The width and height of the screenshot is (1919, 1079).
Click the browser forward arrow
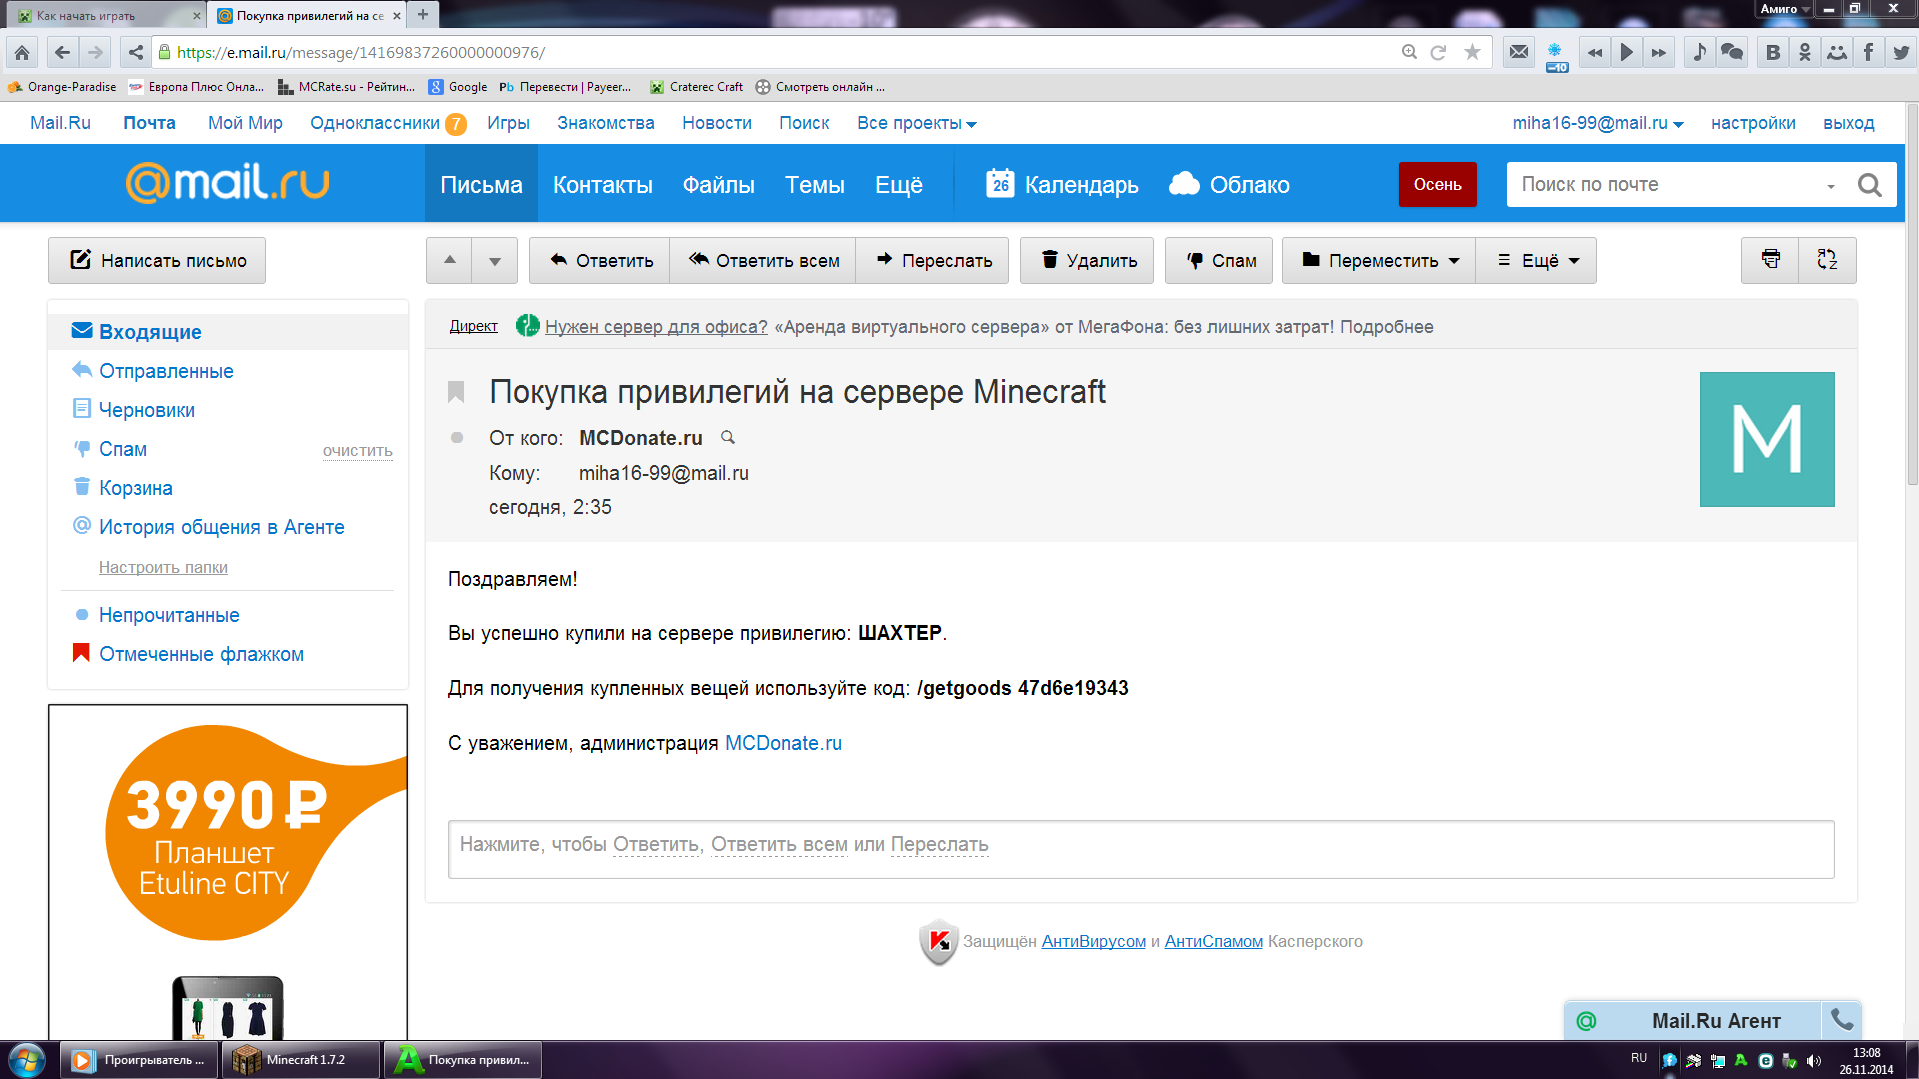[95, 52]
